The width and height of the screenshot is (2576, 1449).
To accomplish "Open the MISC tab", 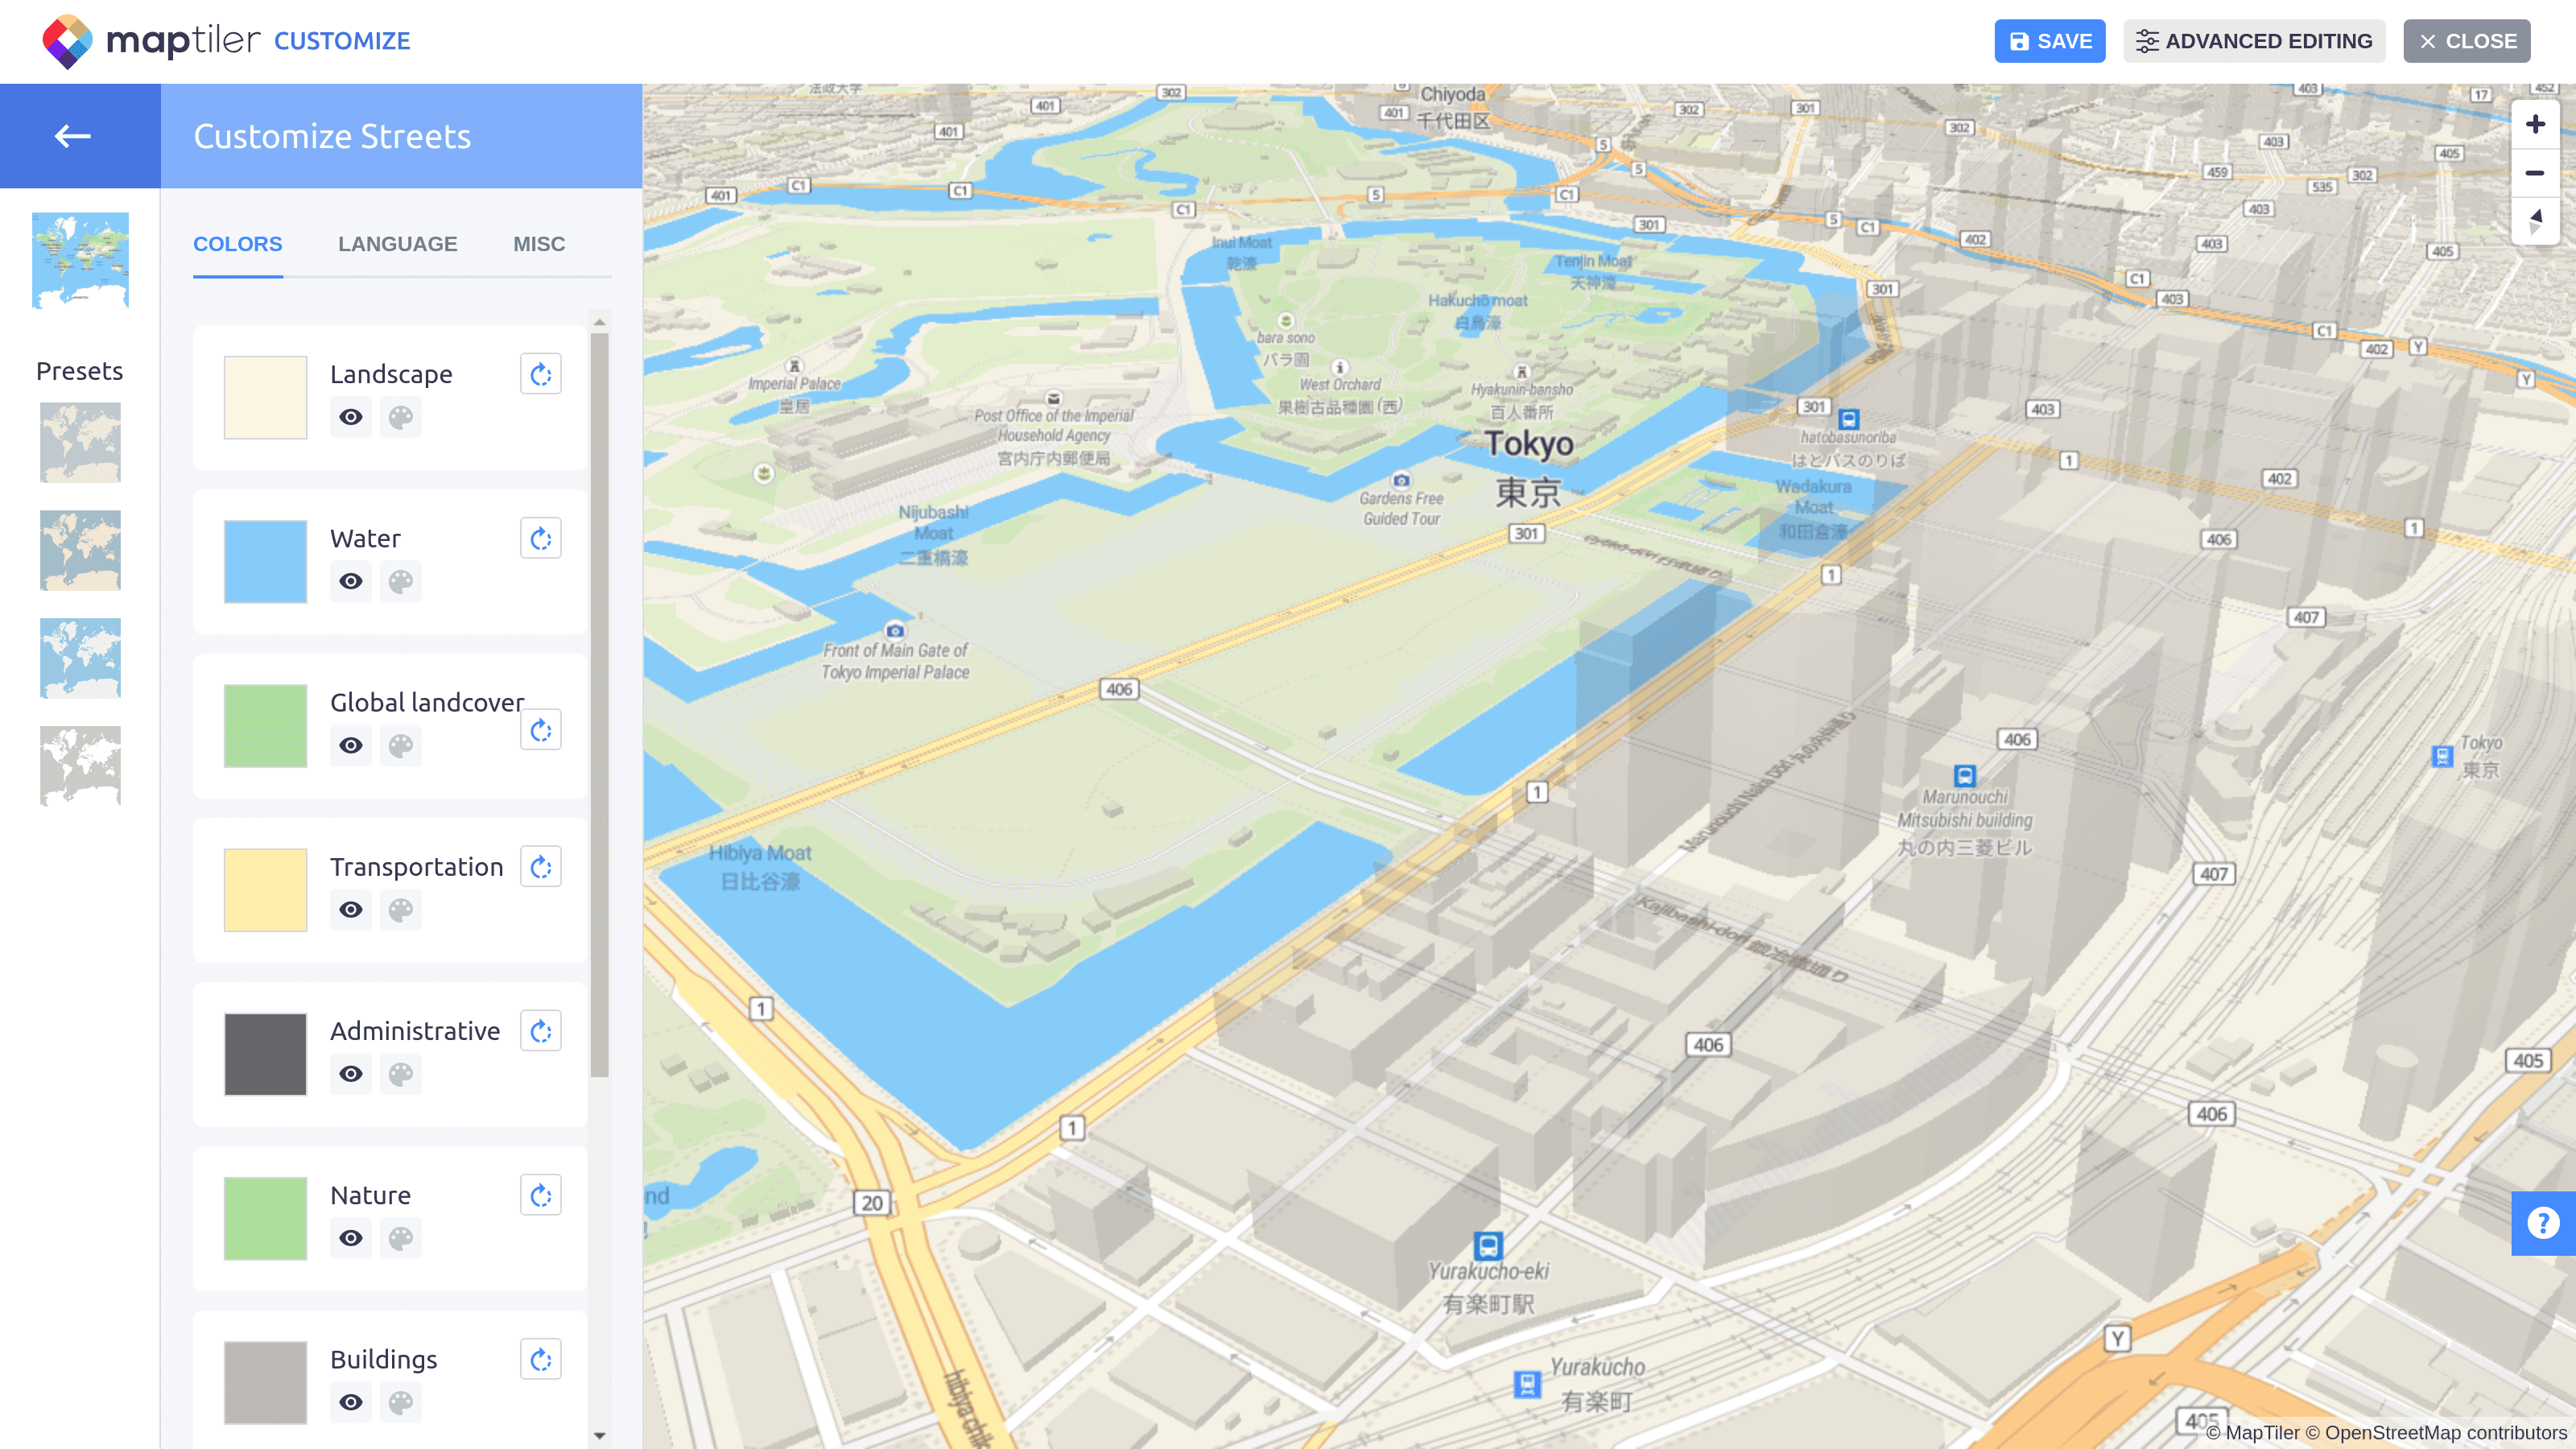I will (539, 243).
